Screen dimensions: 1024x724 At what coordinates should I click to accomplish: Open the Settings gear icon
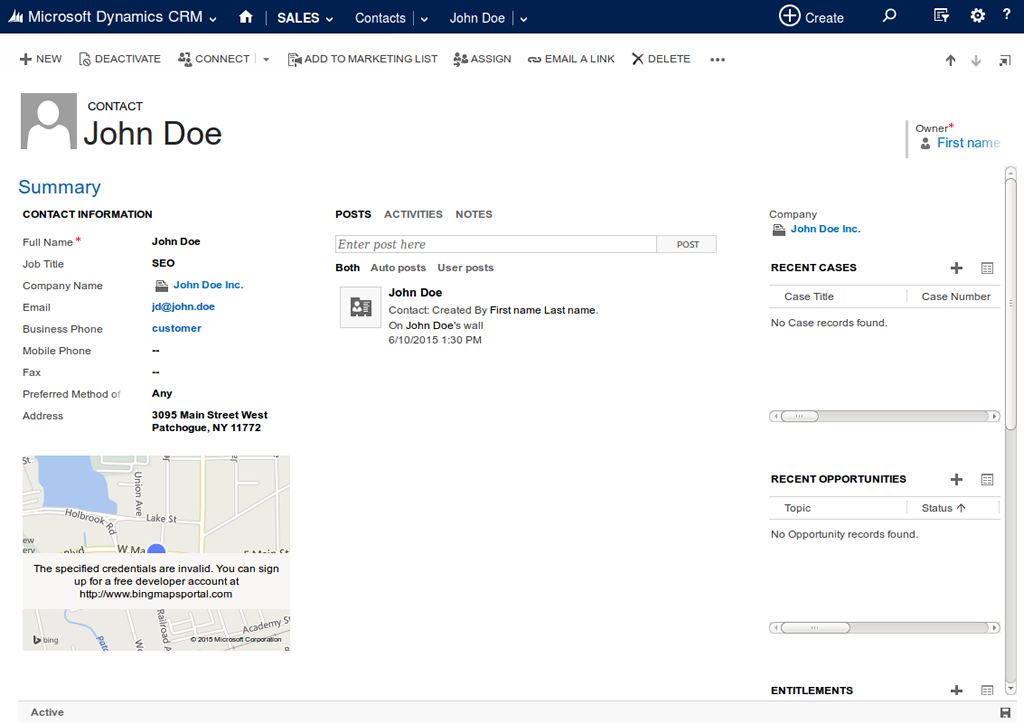click(978, 16)
